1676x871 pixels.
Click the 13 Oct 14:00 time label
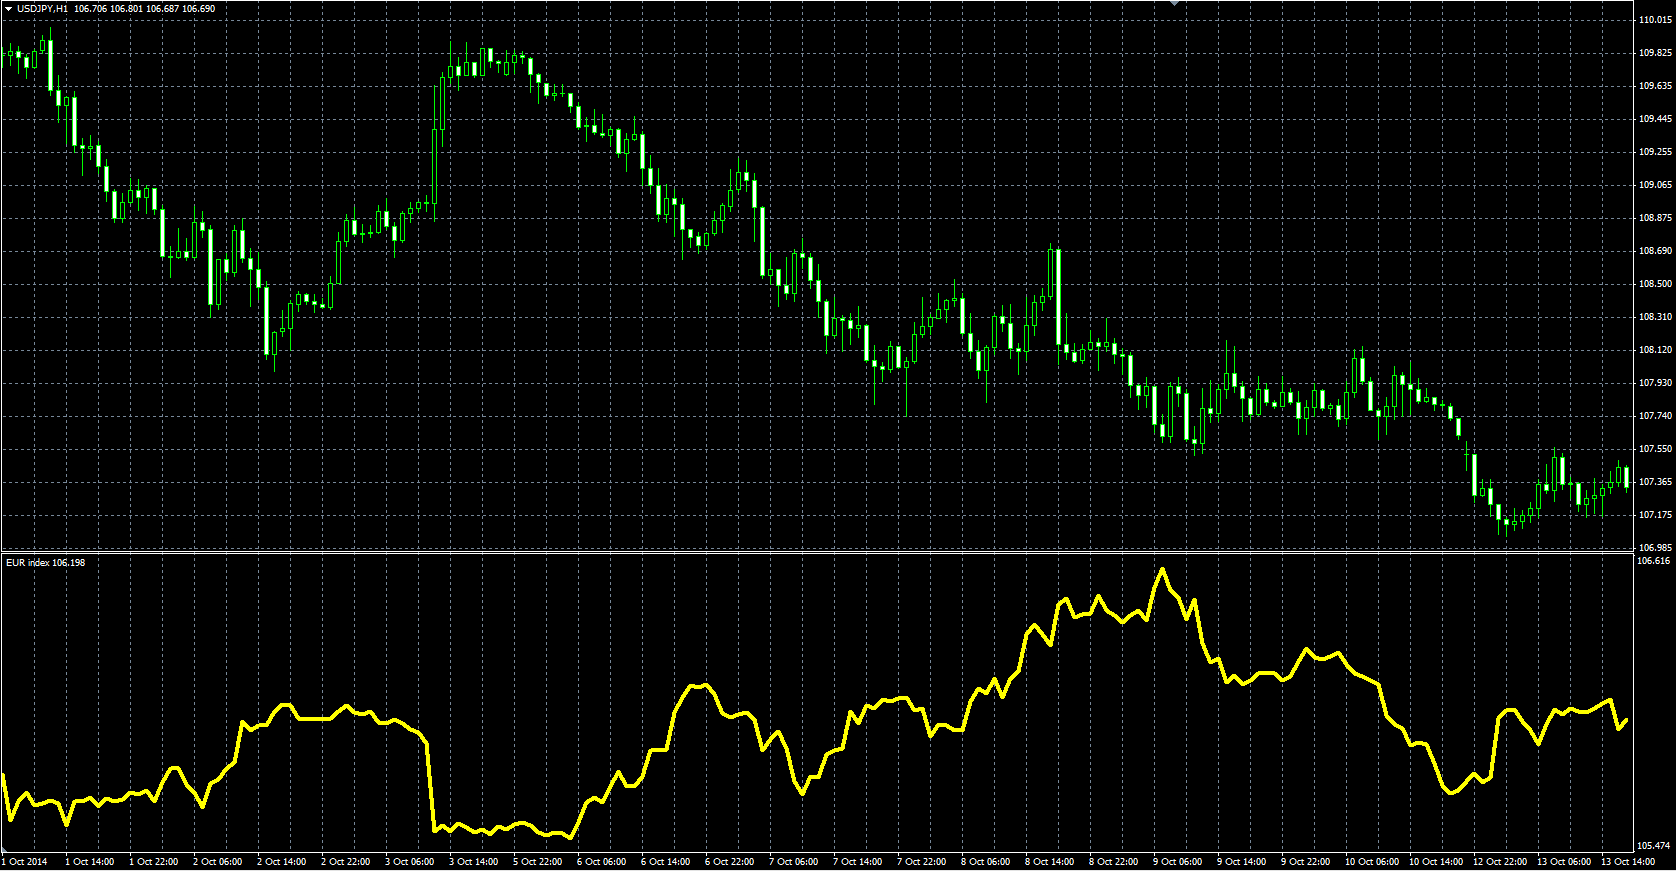(x=1629, y=862)
